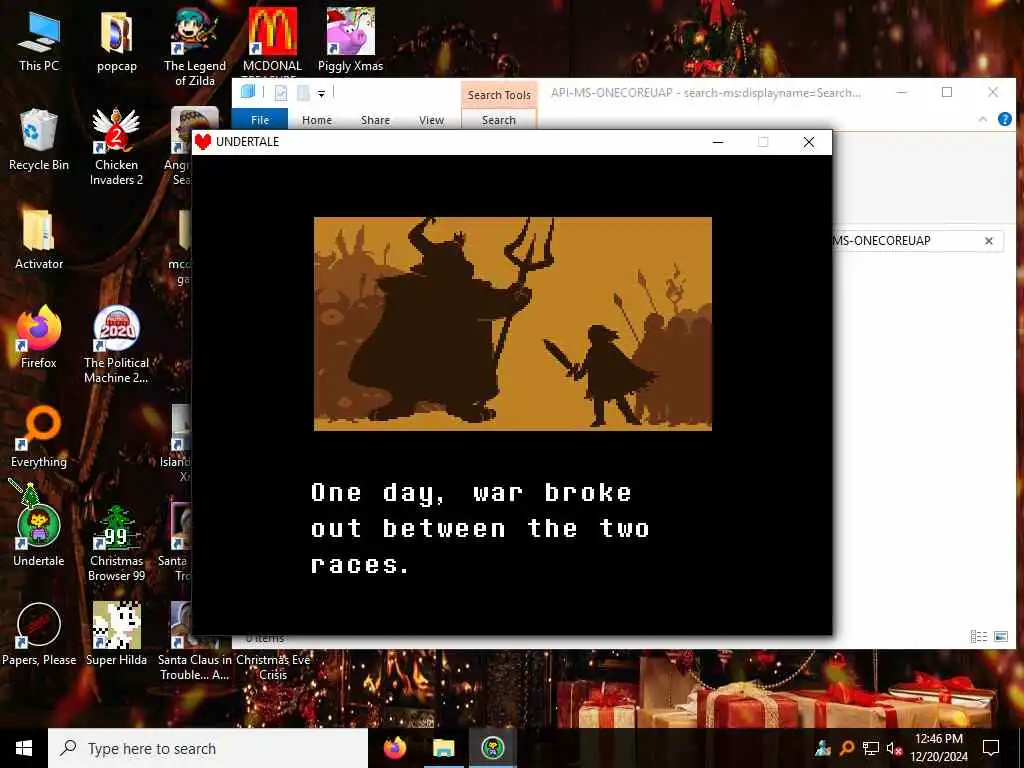Click Explorer quick access properties icon
The image size is (1024, 768).
point(281,93)
